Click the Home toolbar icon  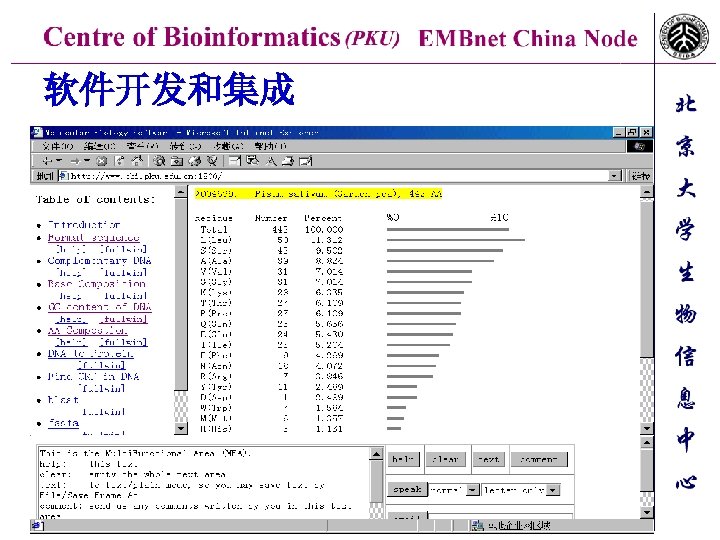137,161
